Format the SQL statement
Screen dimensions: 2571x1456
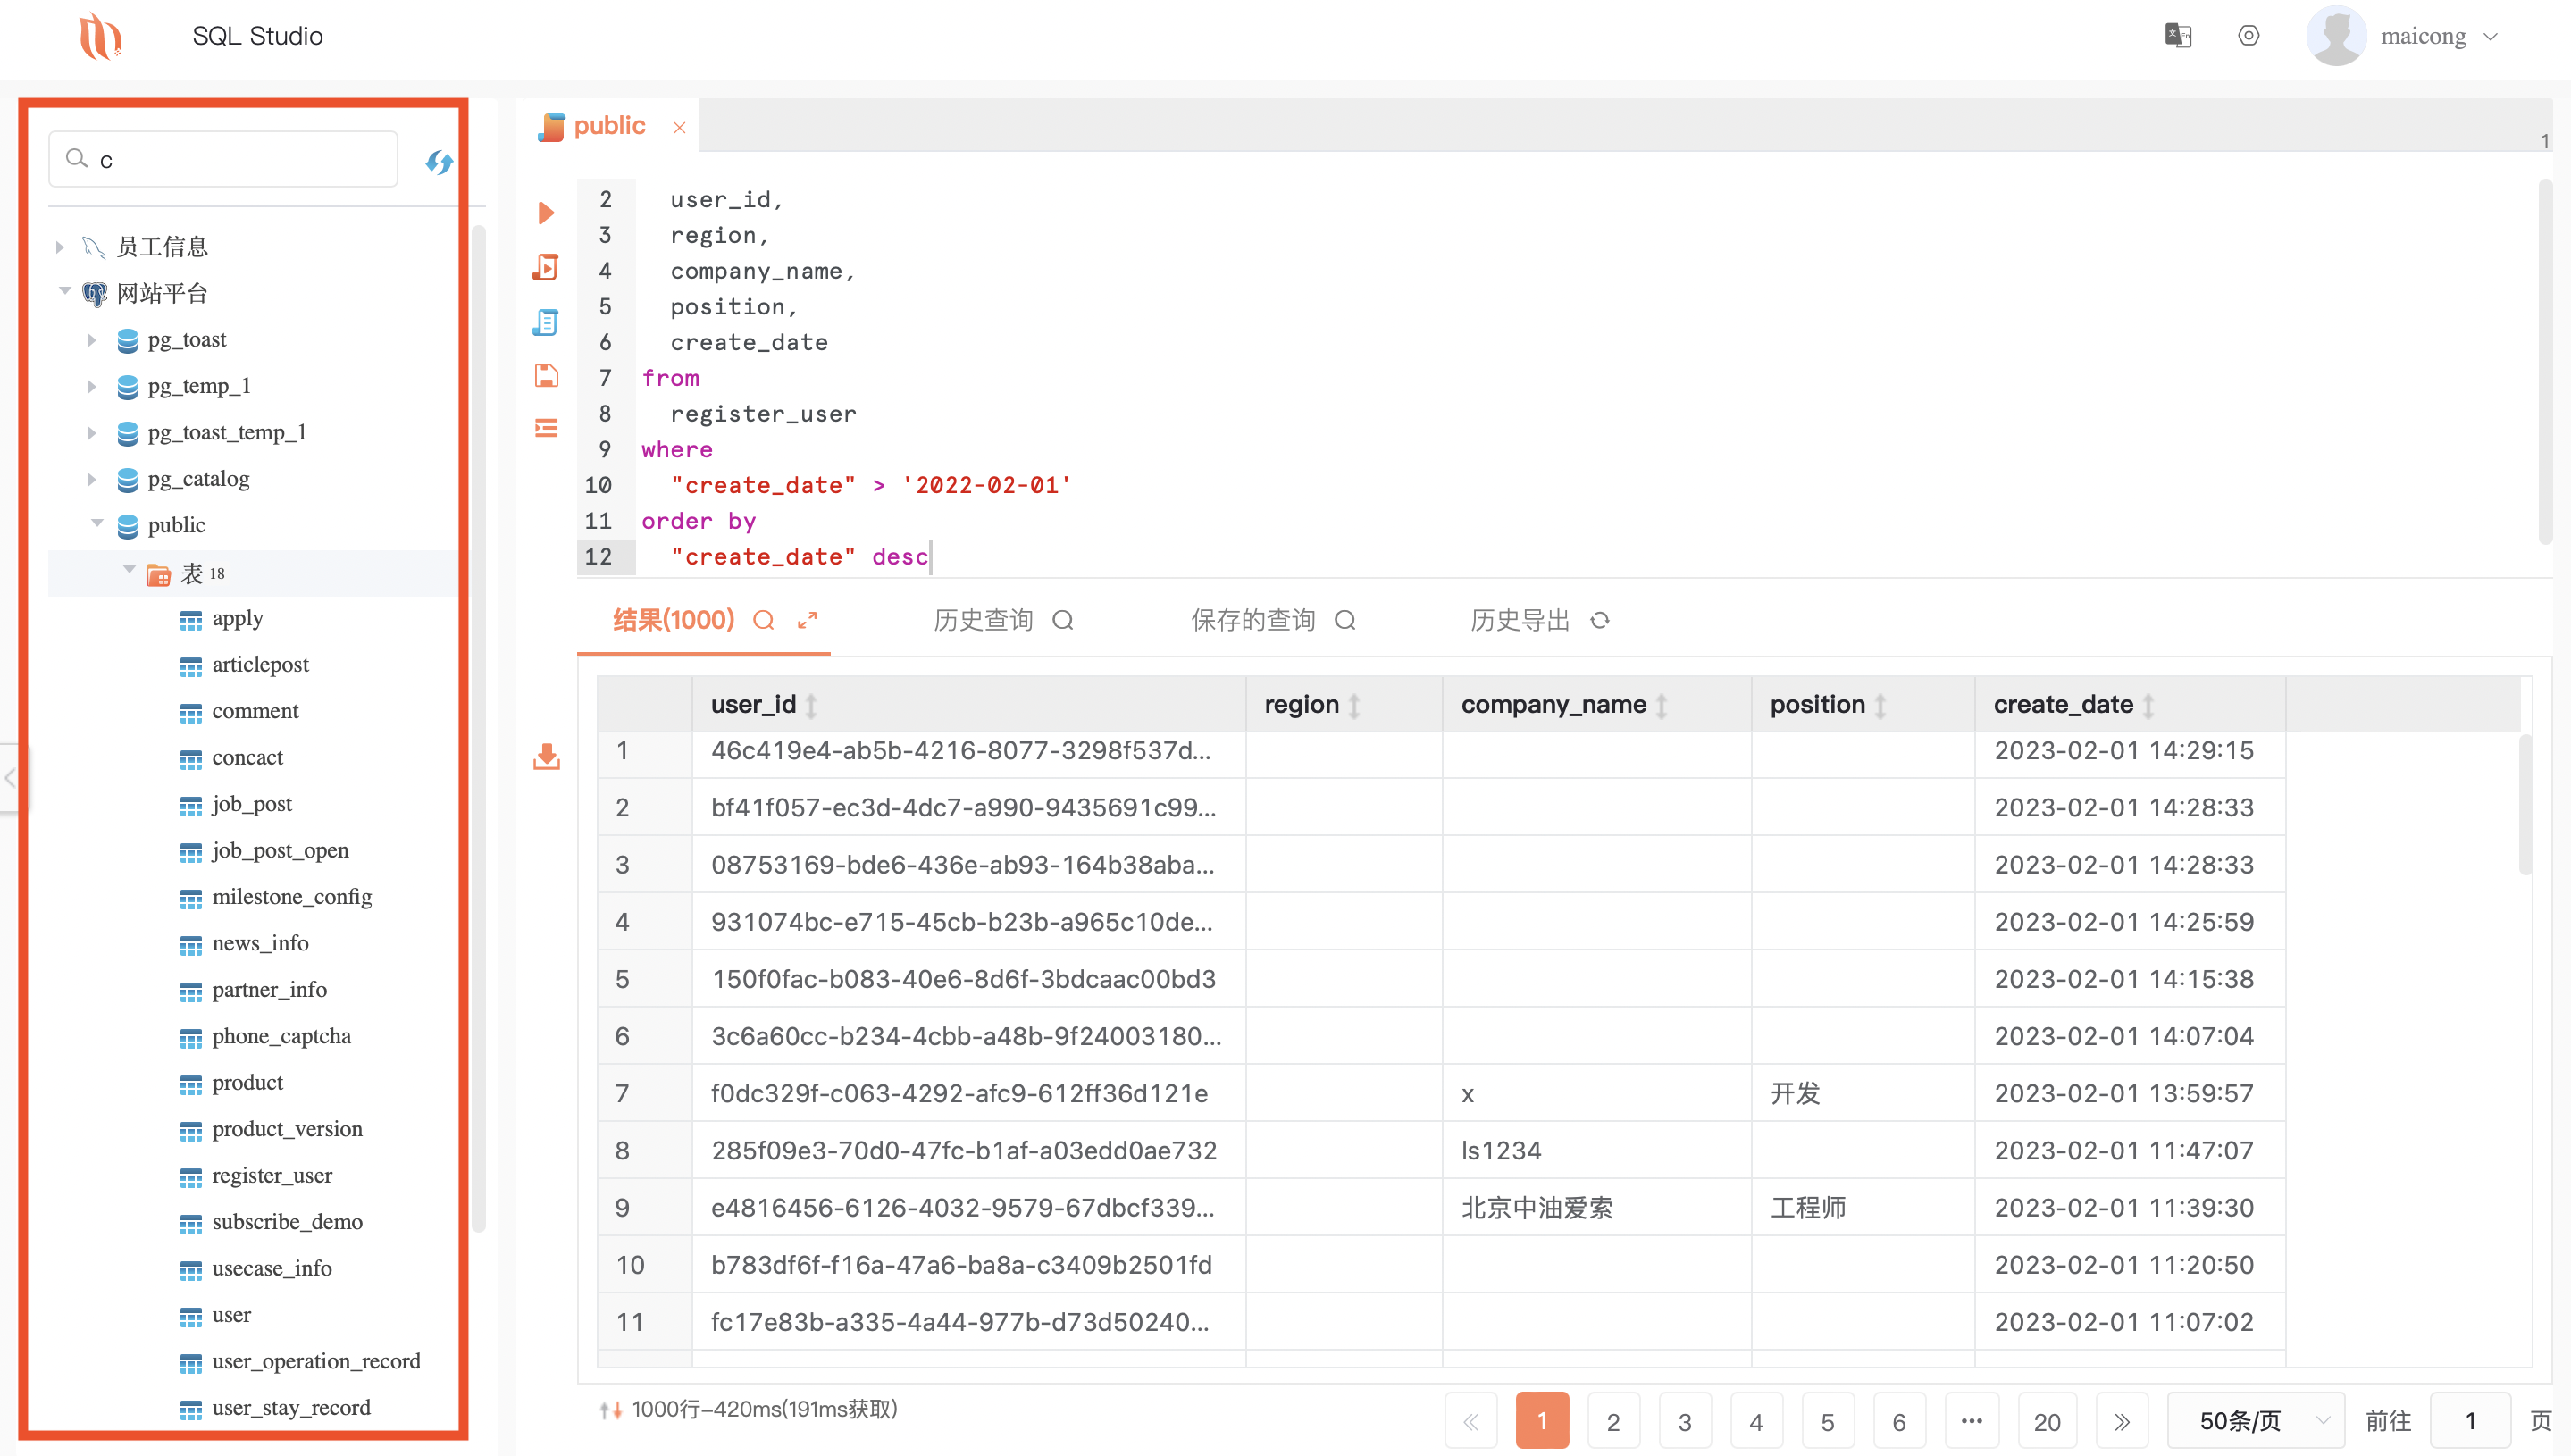coord(545,427)
